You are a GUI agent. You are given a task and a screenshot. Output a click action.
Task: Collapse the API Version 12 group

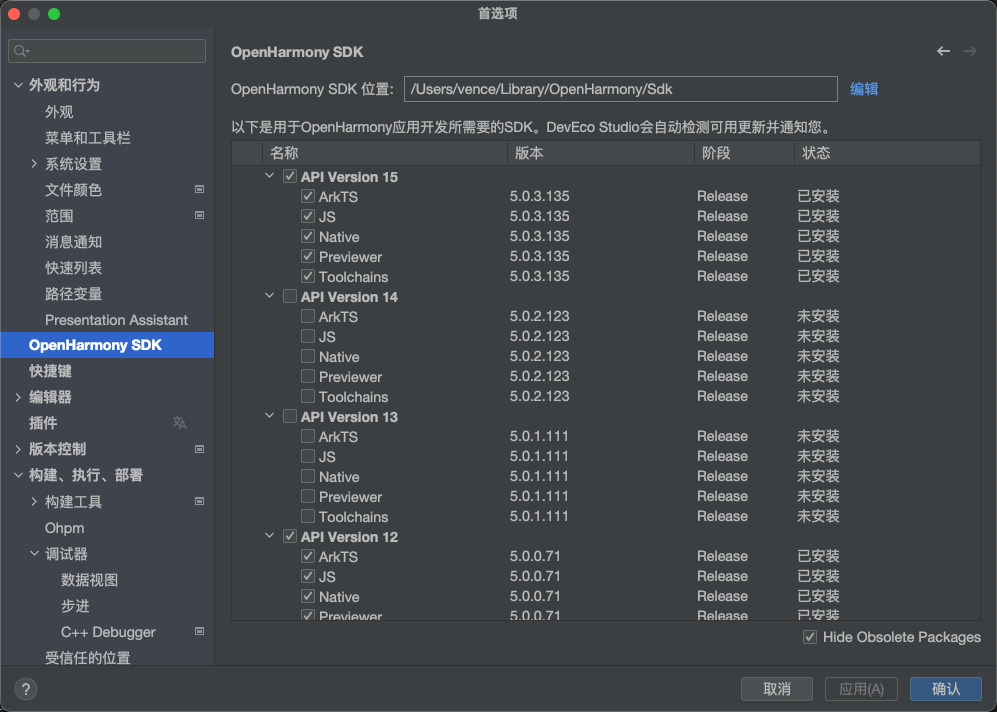click(x=270, y=536)
